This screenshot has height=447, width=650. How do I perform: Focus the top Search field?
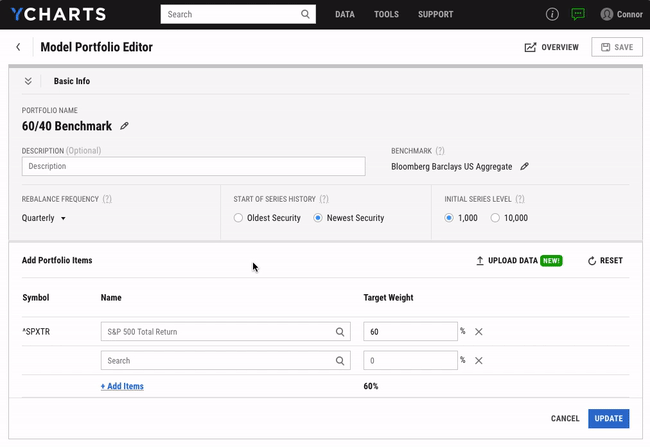(238, 14)
